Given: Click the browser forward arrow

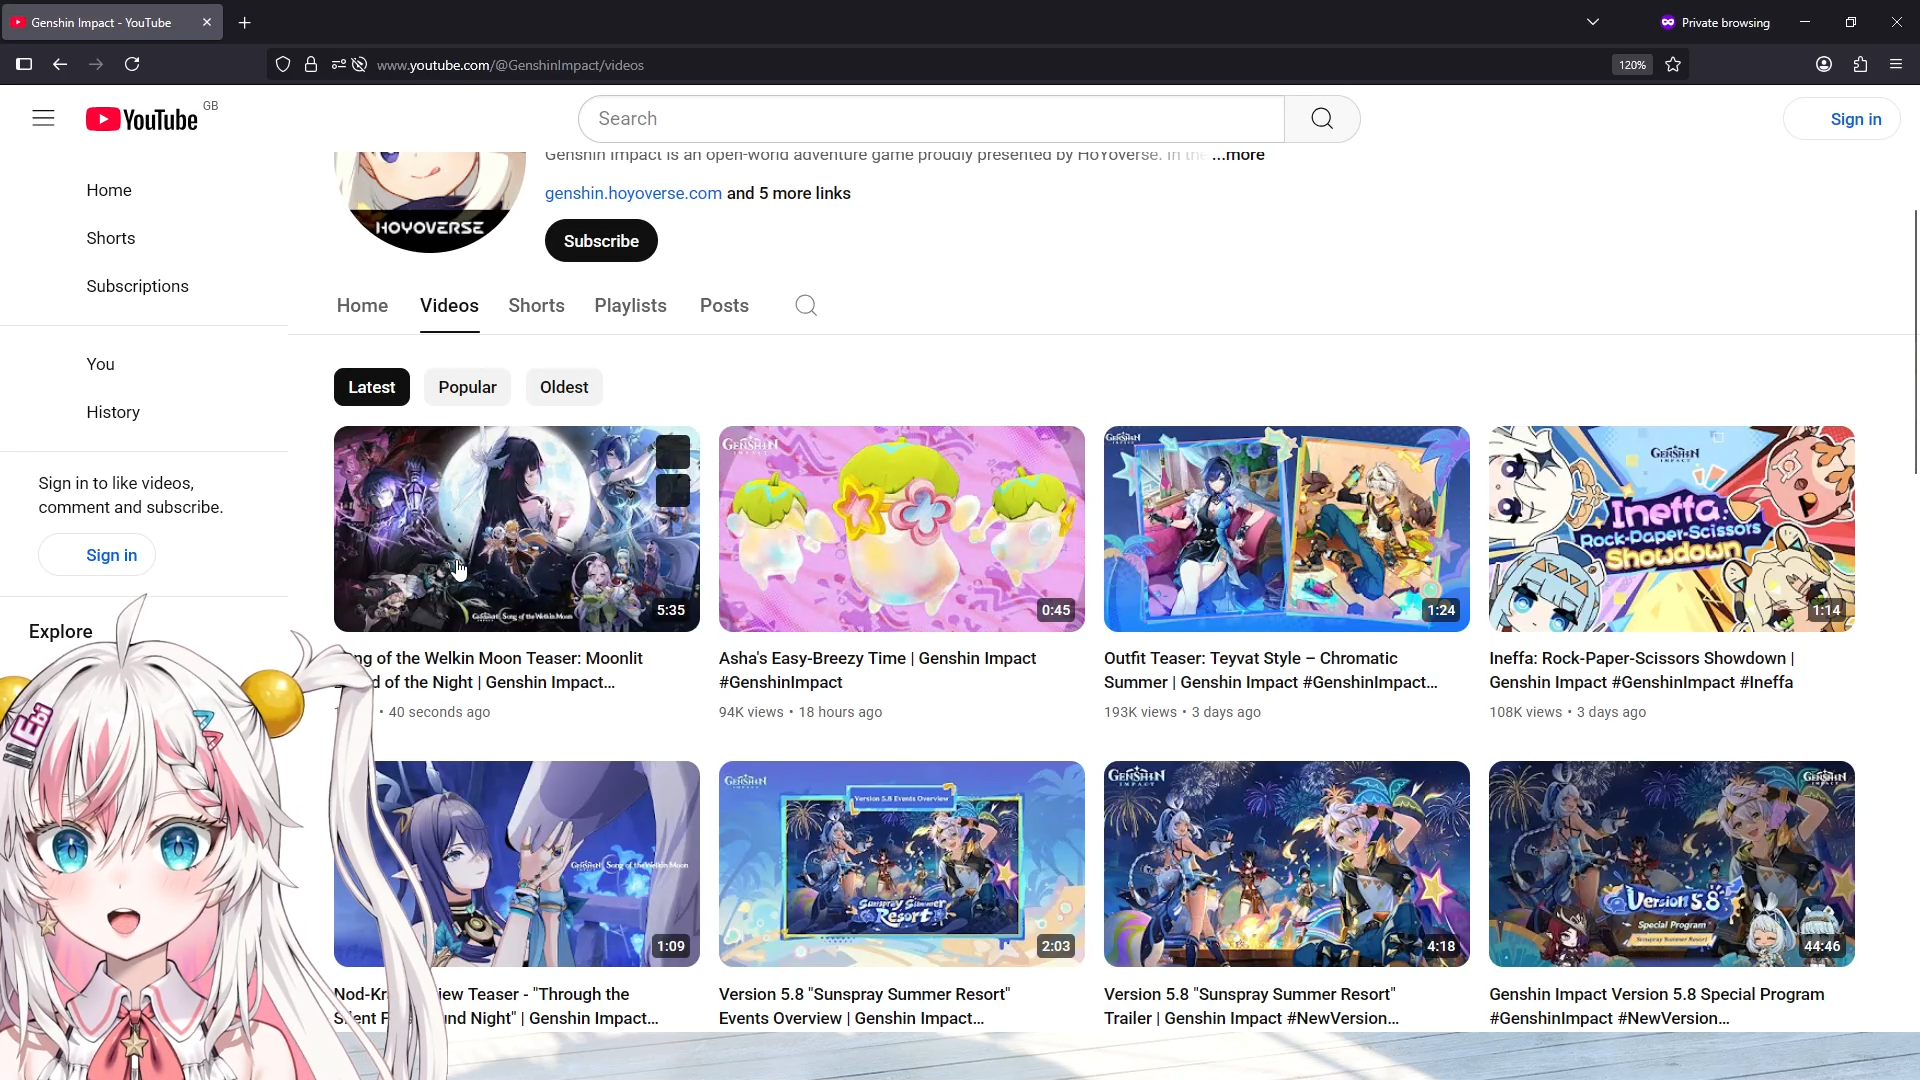Looking at the screenshot, I should click(x=96, y=65).
